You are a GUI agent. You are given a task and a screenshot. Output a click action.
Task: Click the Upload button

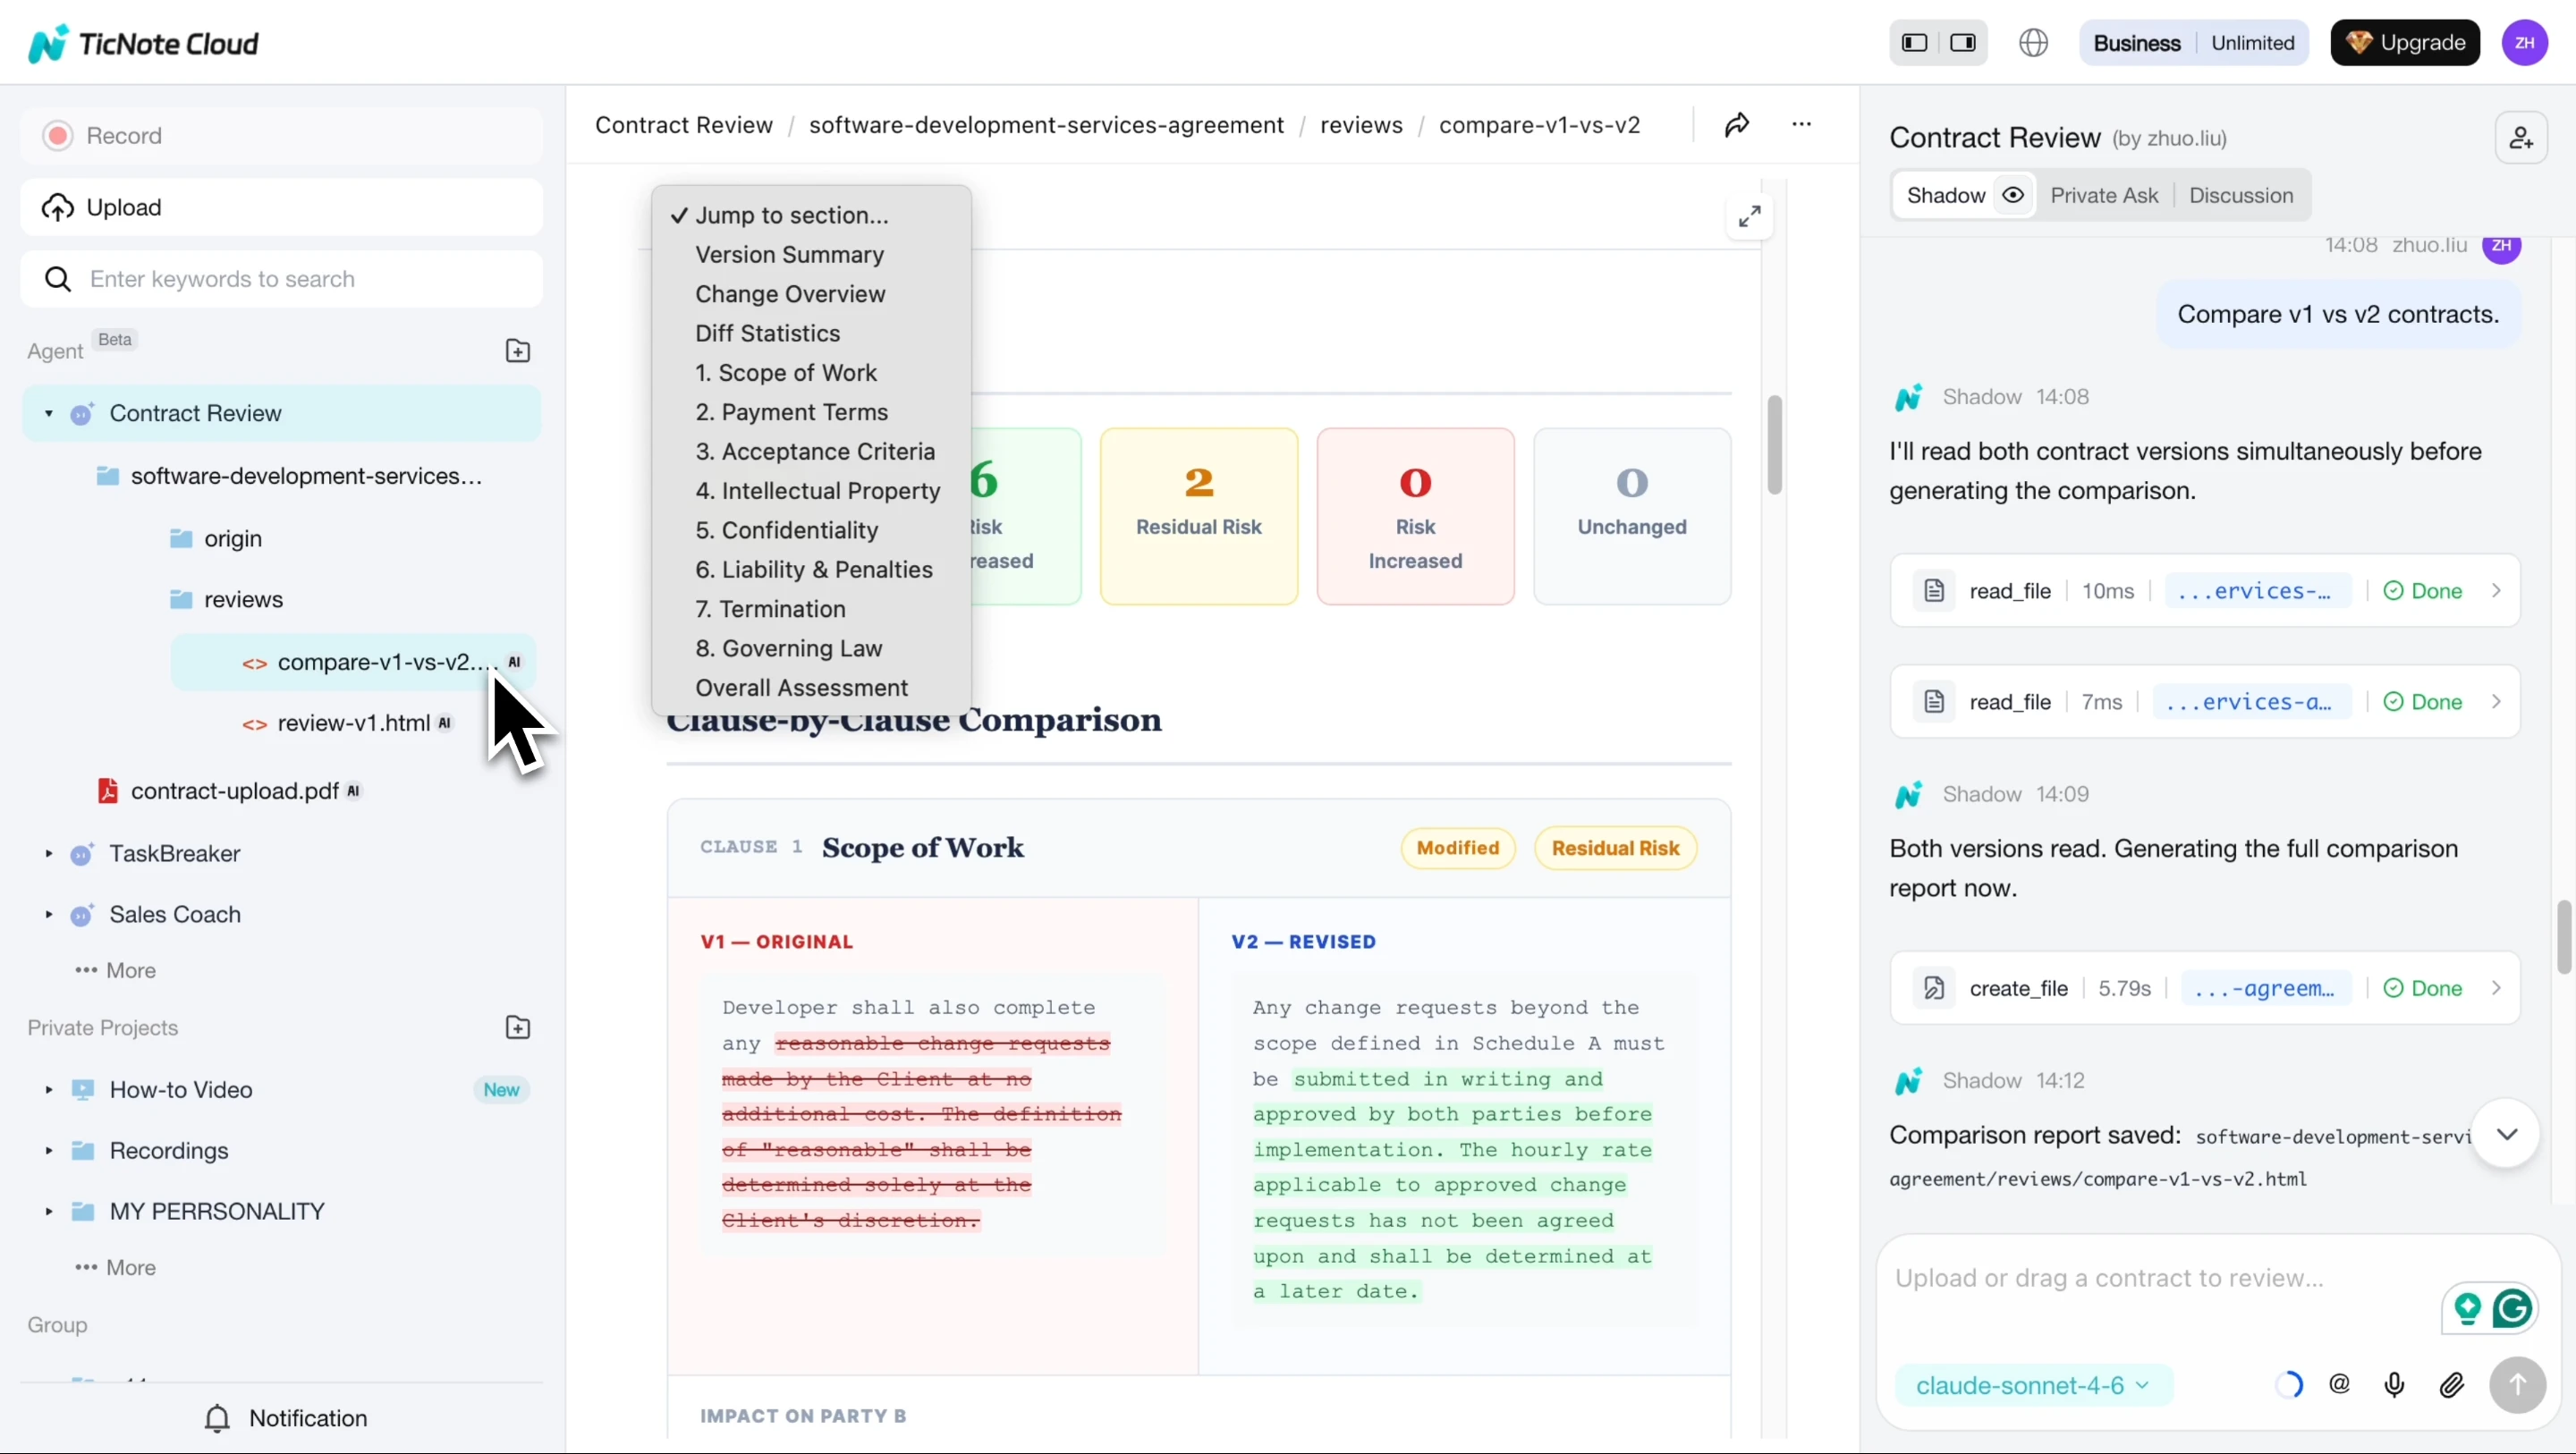coord(281,207)
